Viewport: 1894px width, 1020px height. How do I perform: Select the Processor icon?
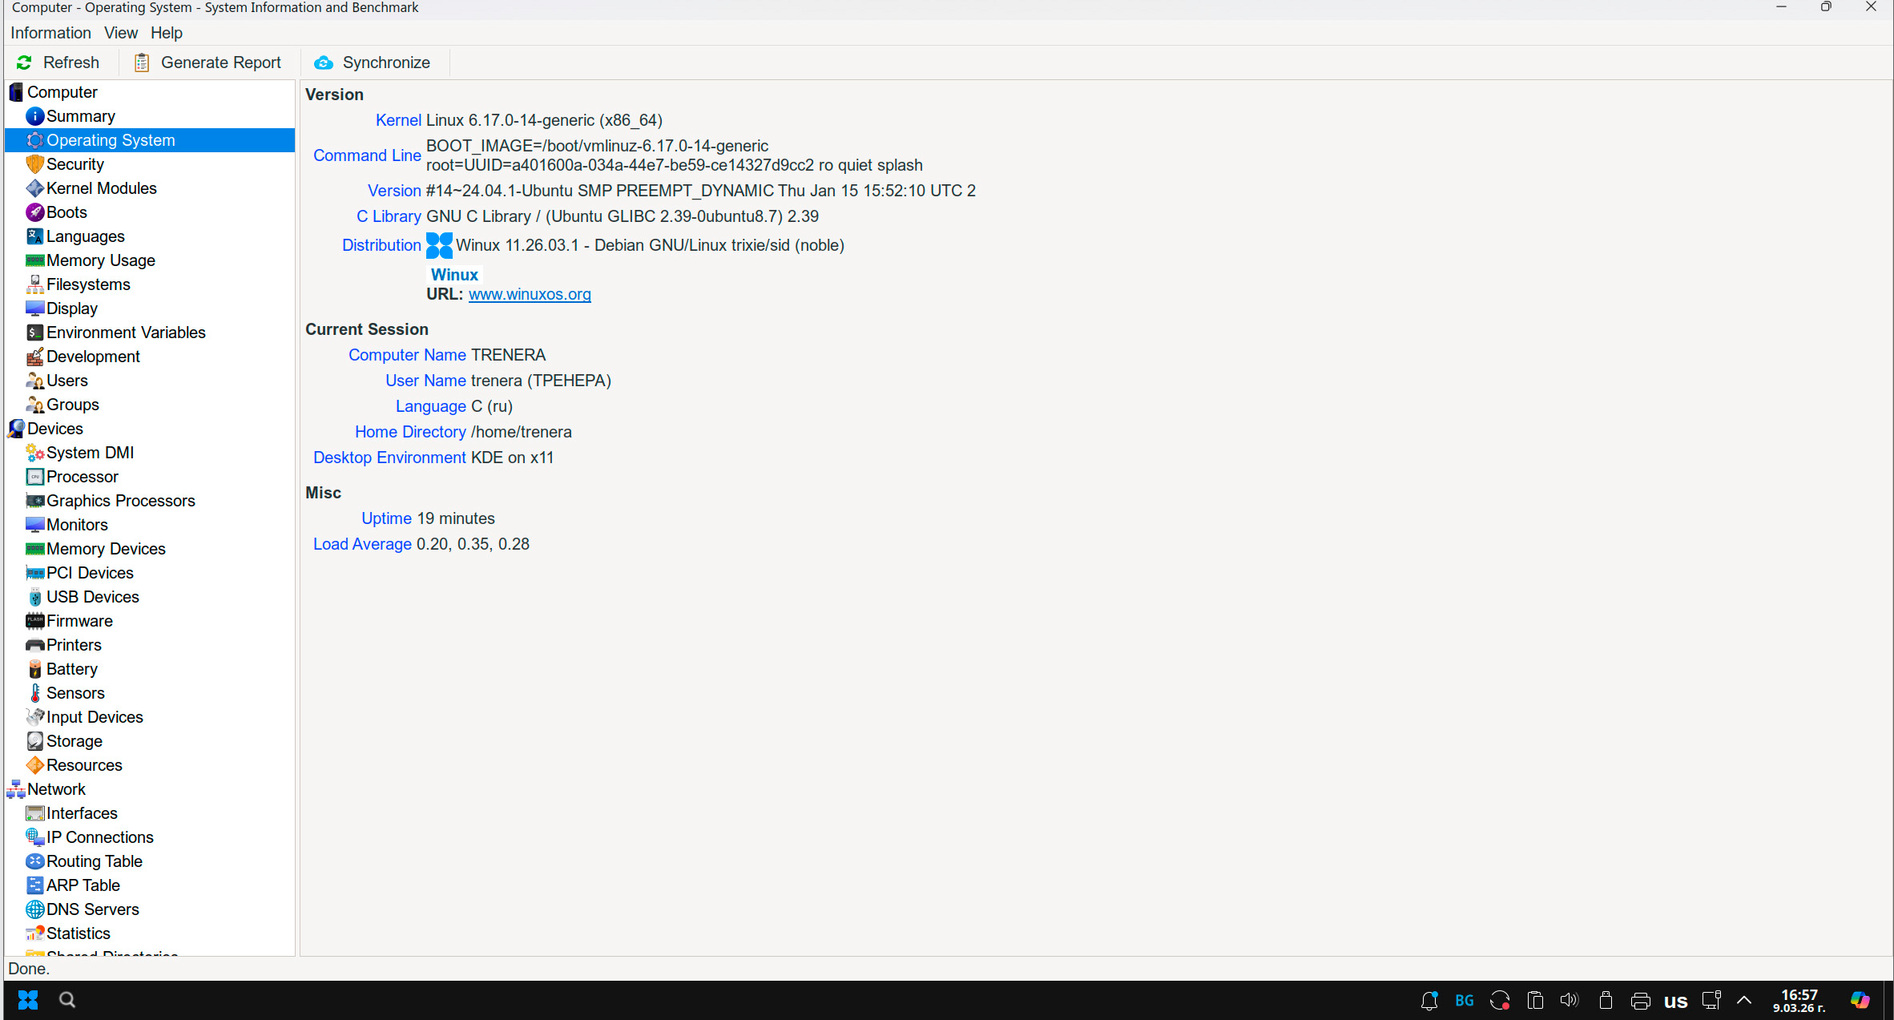tap(35, 477)
